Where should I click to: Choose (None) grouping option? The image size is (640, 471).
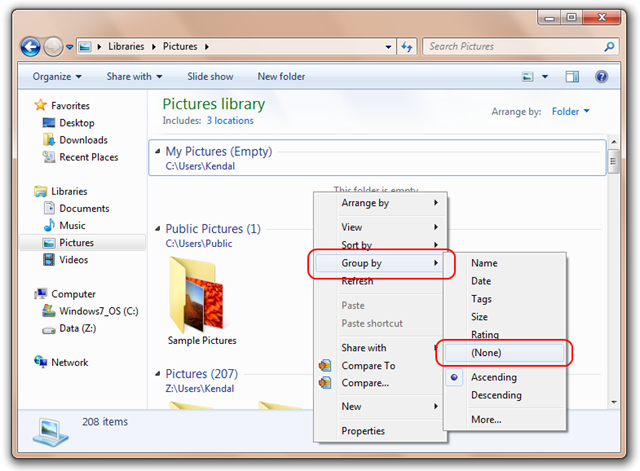(486, 353)
